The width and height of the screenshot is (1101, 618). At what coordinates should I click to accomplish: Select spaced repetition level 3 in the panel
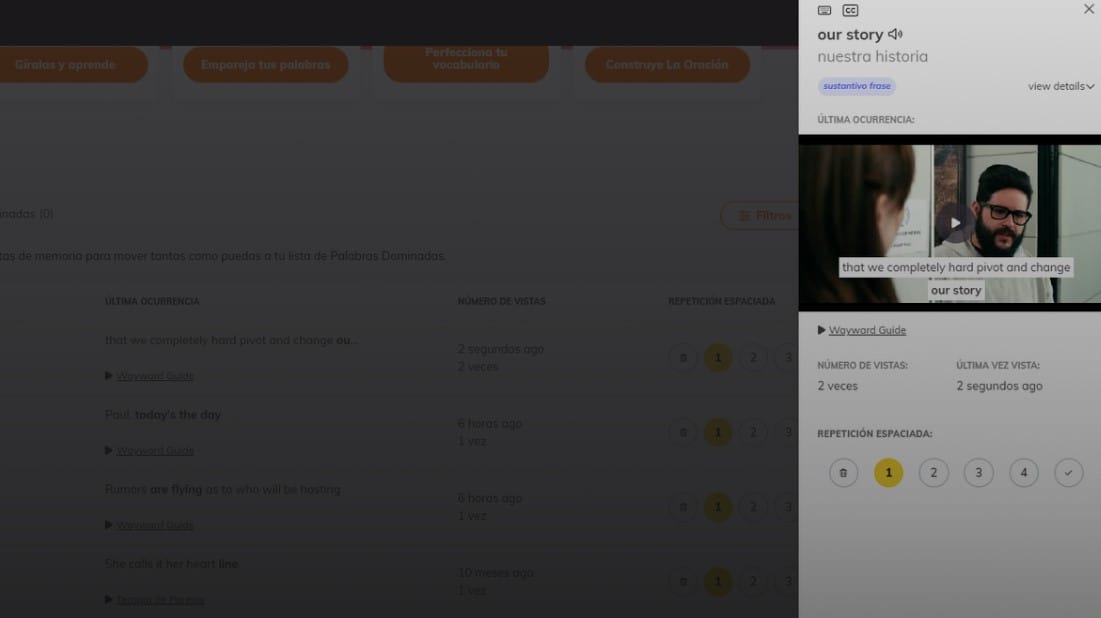pyautogui.click(x=978, y=473)
